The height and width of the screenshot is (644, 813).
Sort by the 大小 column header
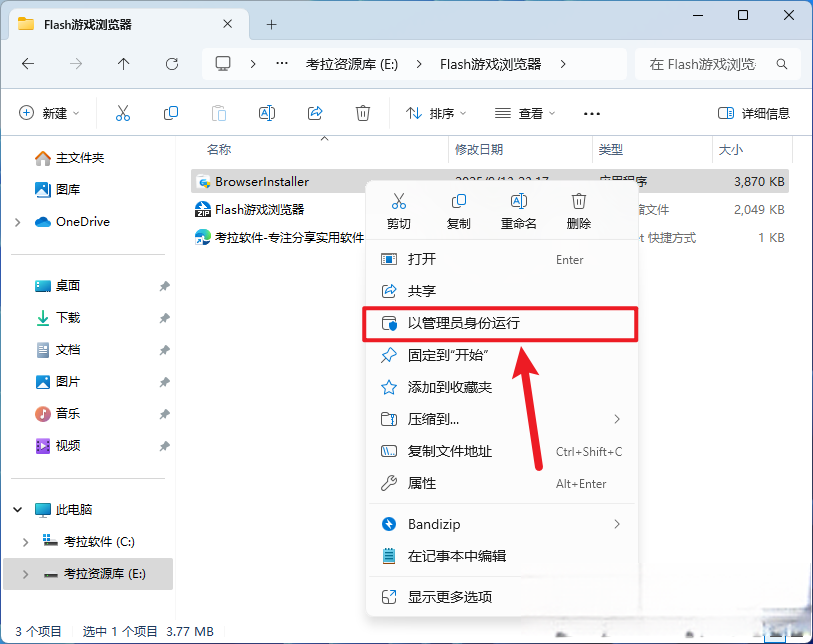[x=731, y=150]
